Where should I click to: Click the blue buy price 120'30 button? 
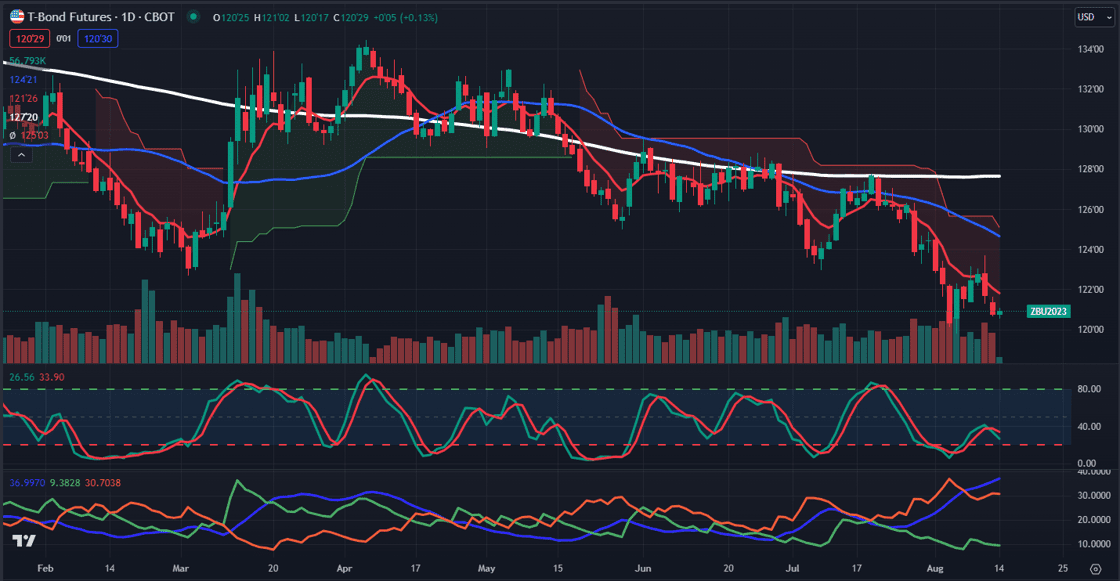coord(98,39)
